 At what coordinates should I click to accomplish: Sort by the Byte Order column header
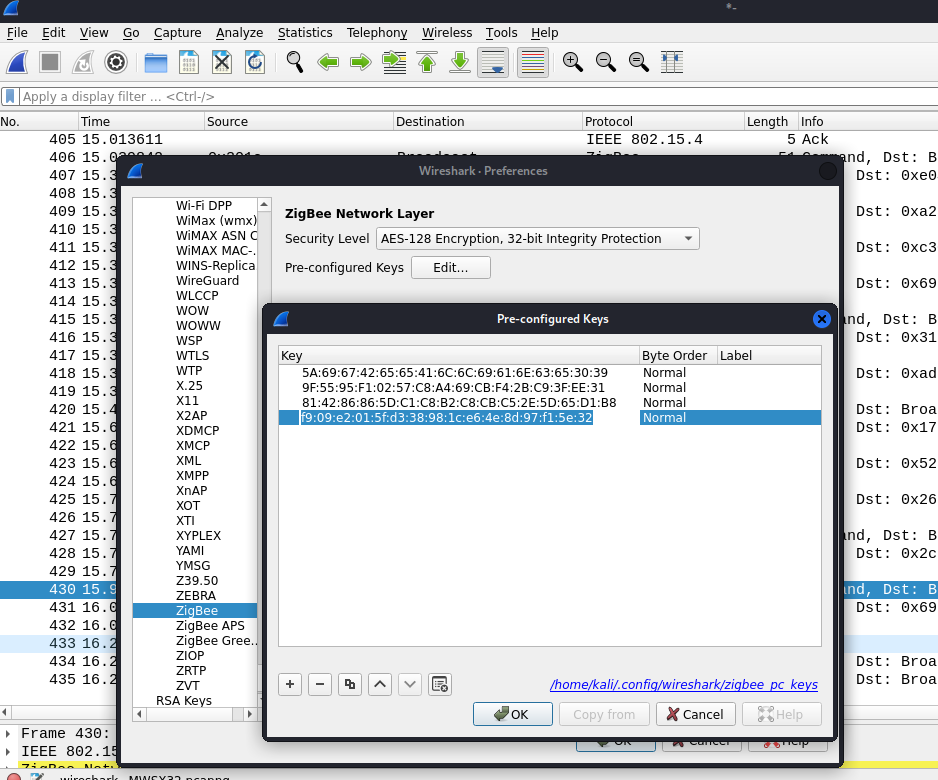click(x=678, y=355)
